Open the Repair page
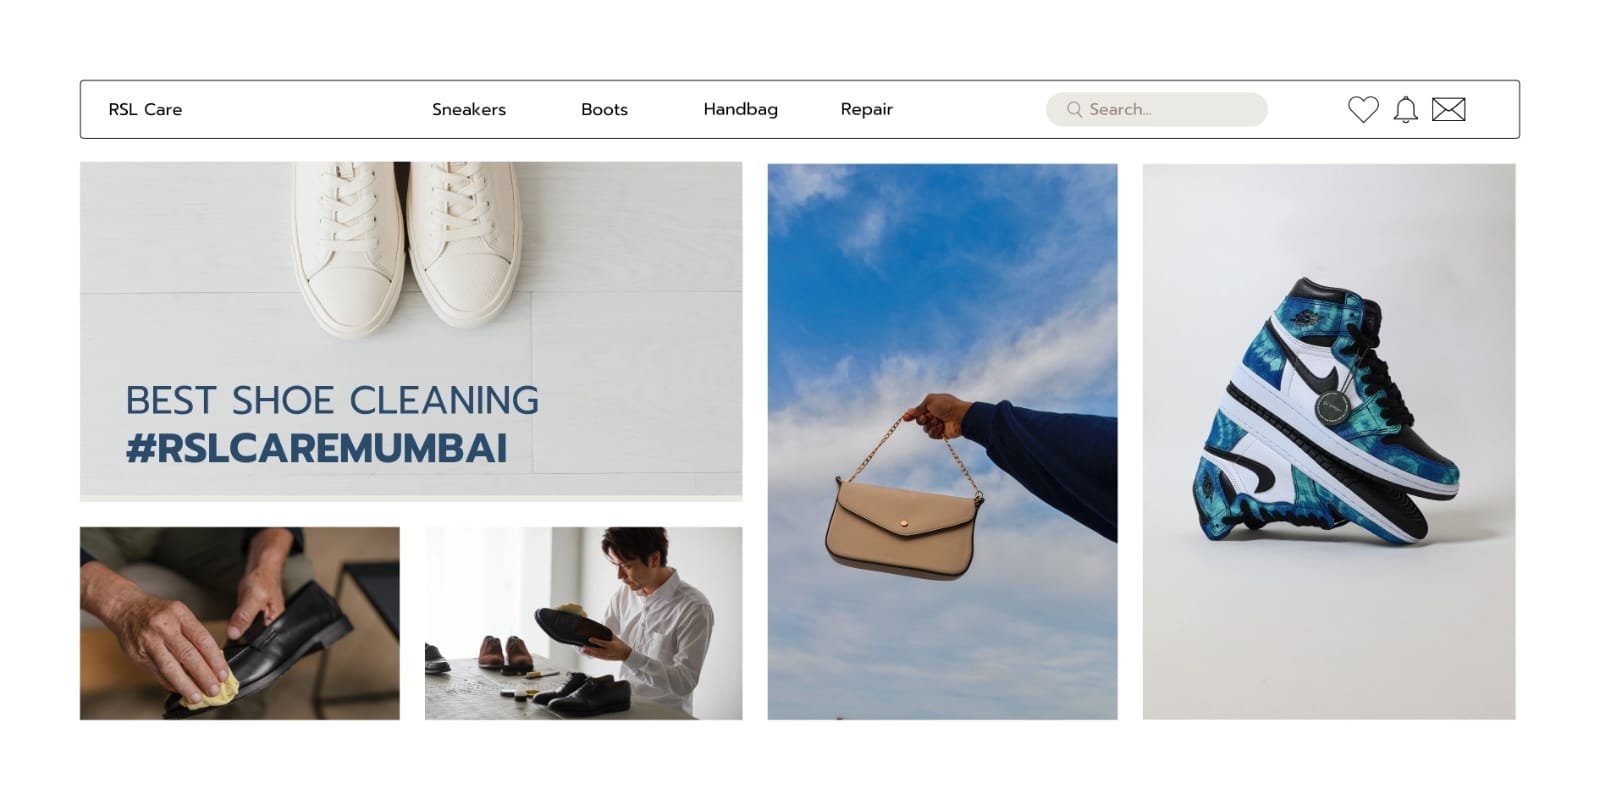The height and width of the screenshot is (800, 1600). tap(866, 109)
